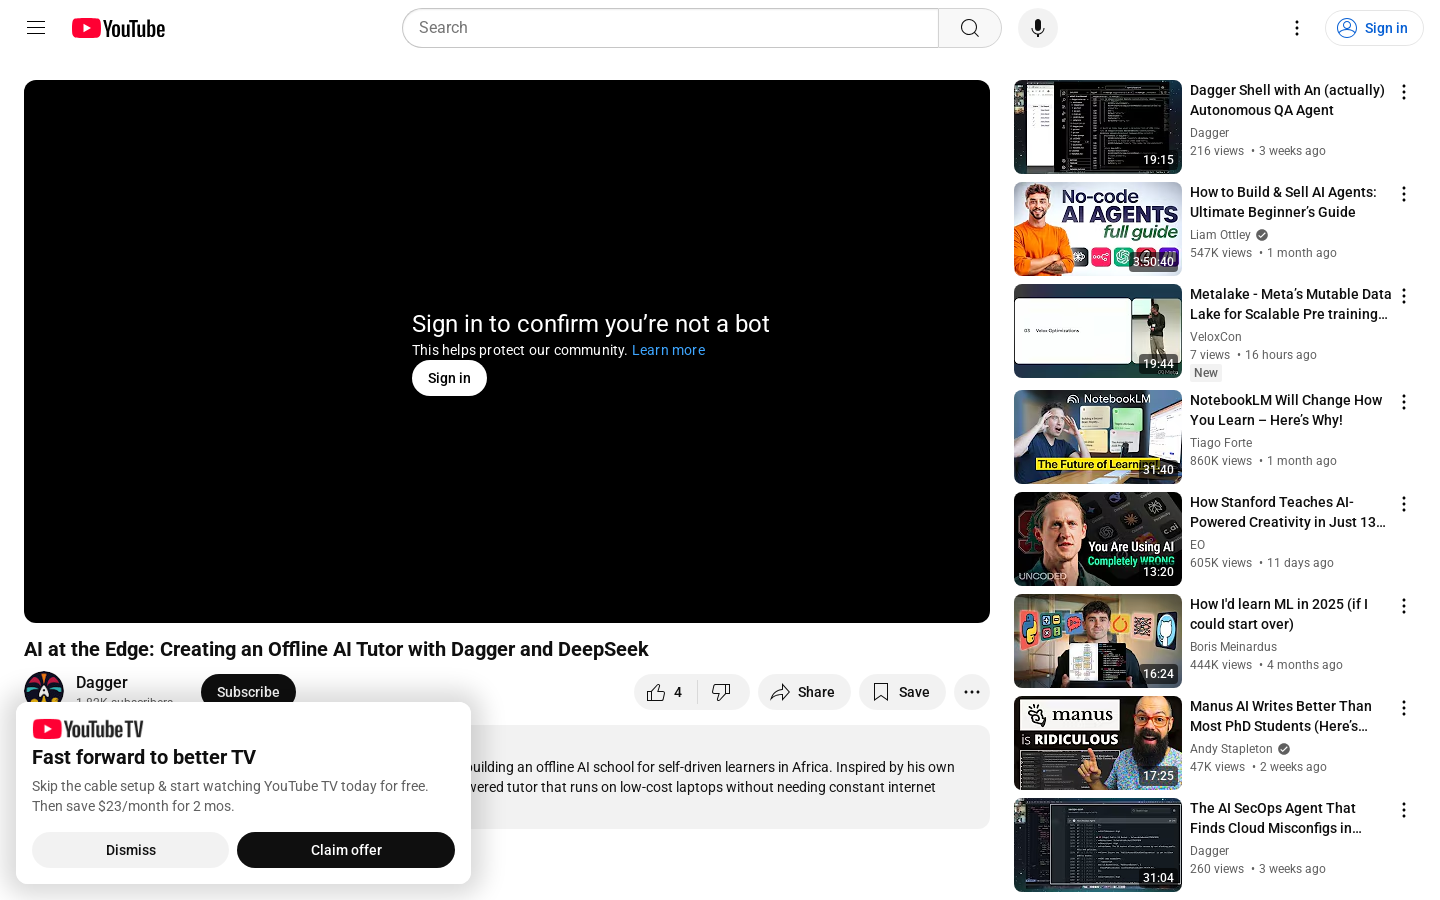
Task: Open title 'Dagger Shell with An (actually) Autonomous QA Agent'
Action: click(x=1287, y=100)
